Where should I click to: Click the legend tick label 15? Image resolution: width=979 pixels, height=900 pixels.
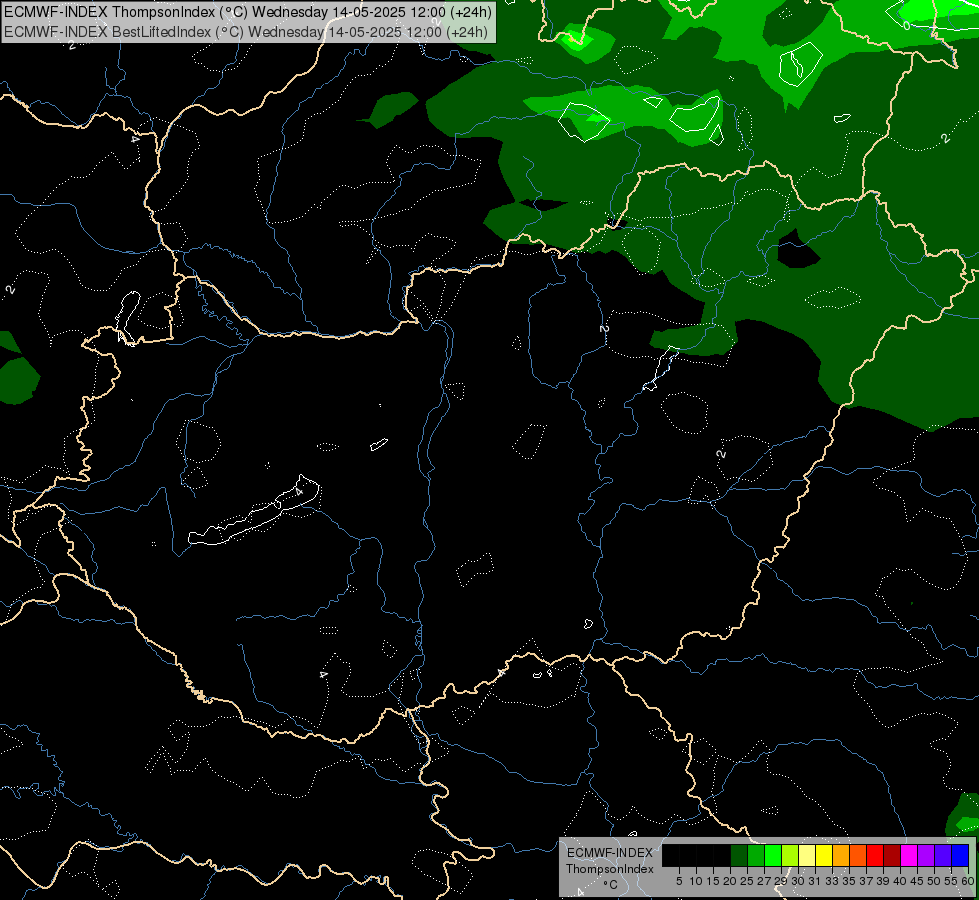coord(713,881)
